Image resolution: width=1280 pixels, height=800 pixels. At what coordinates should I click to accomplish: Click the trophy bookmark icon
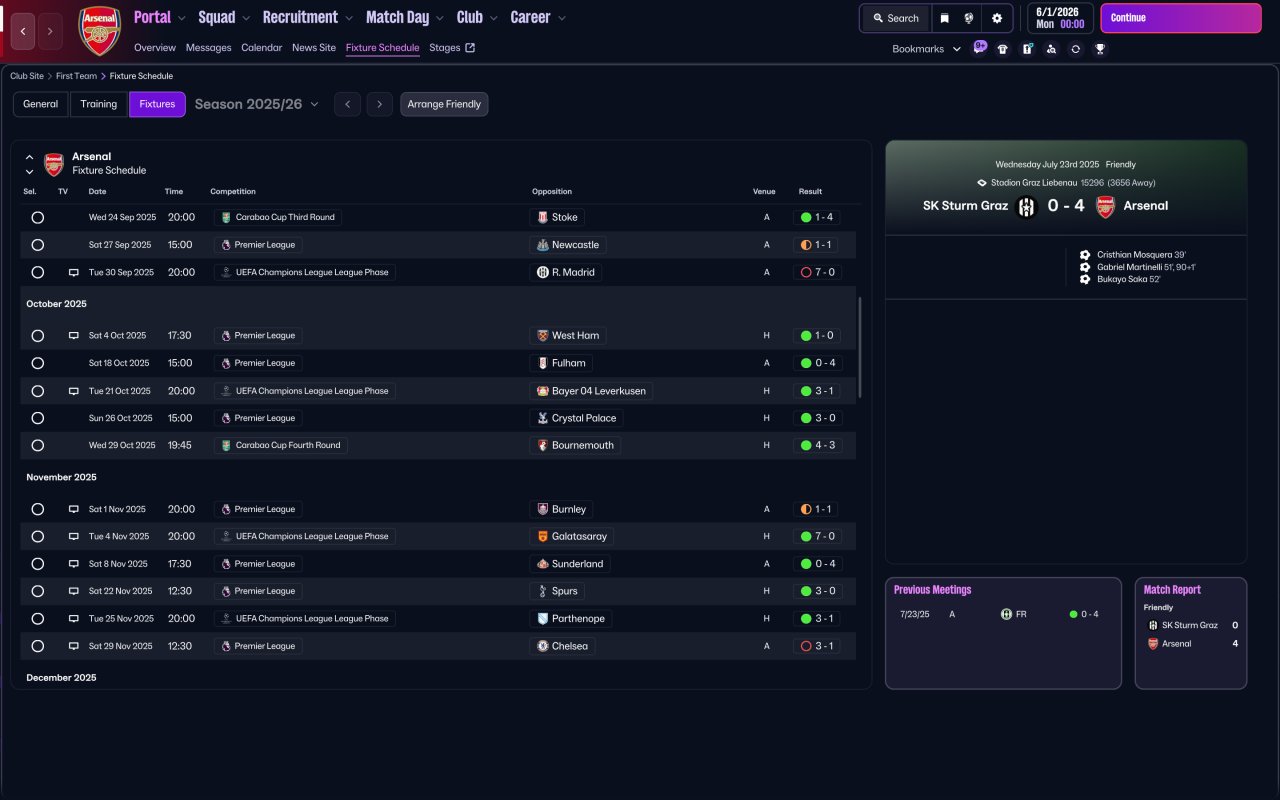[x=1100, y=49]
